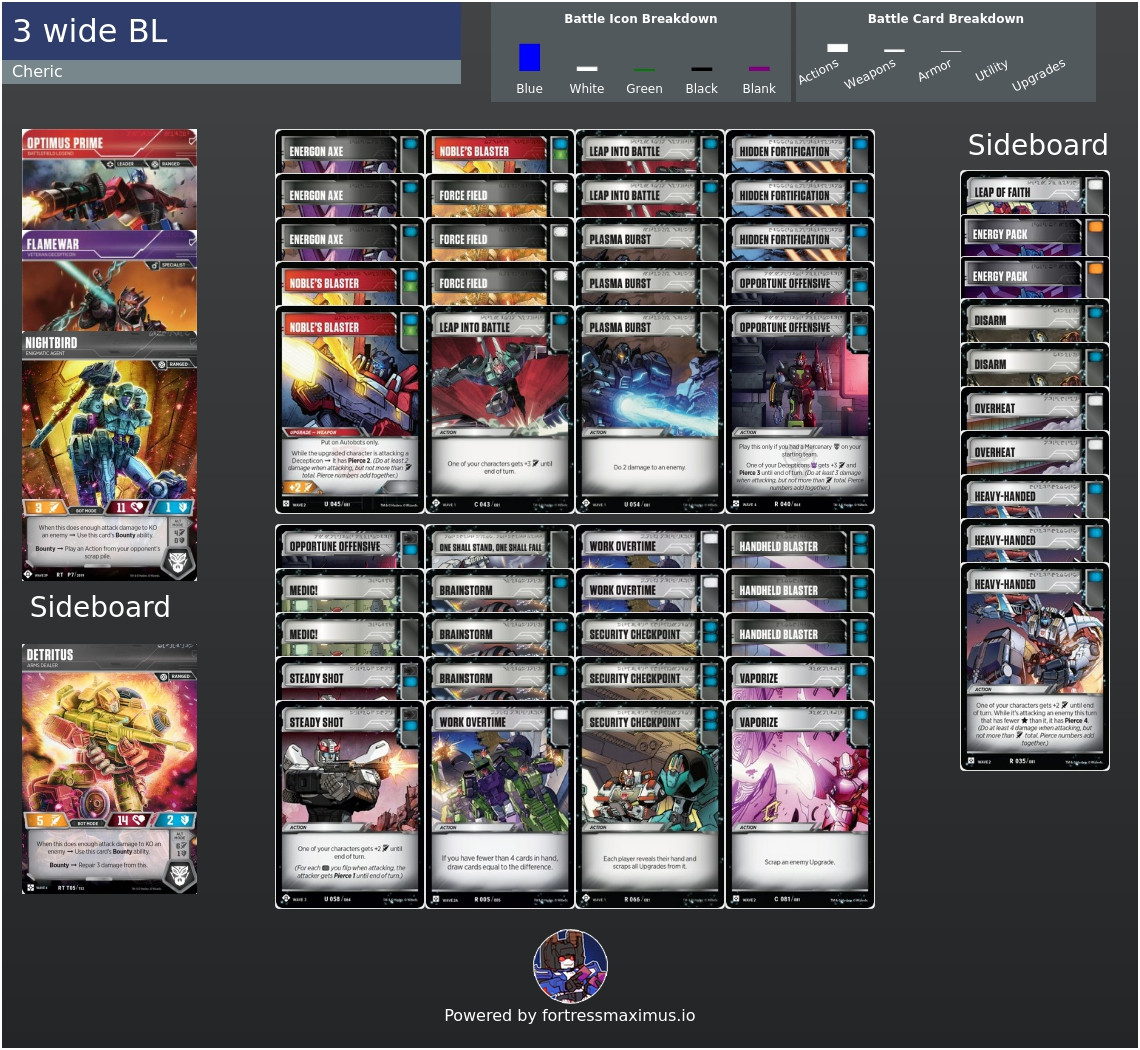Click the "Utility" card type label

(991, 70)
